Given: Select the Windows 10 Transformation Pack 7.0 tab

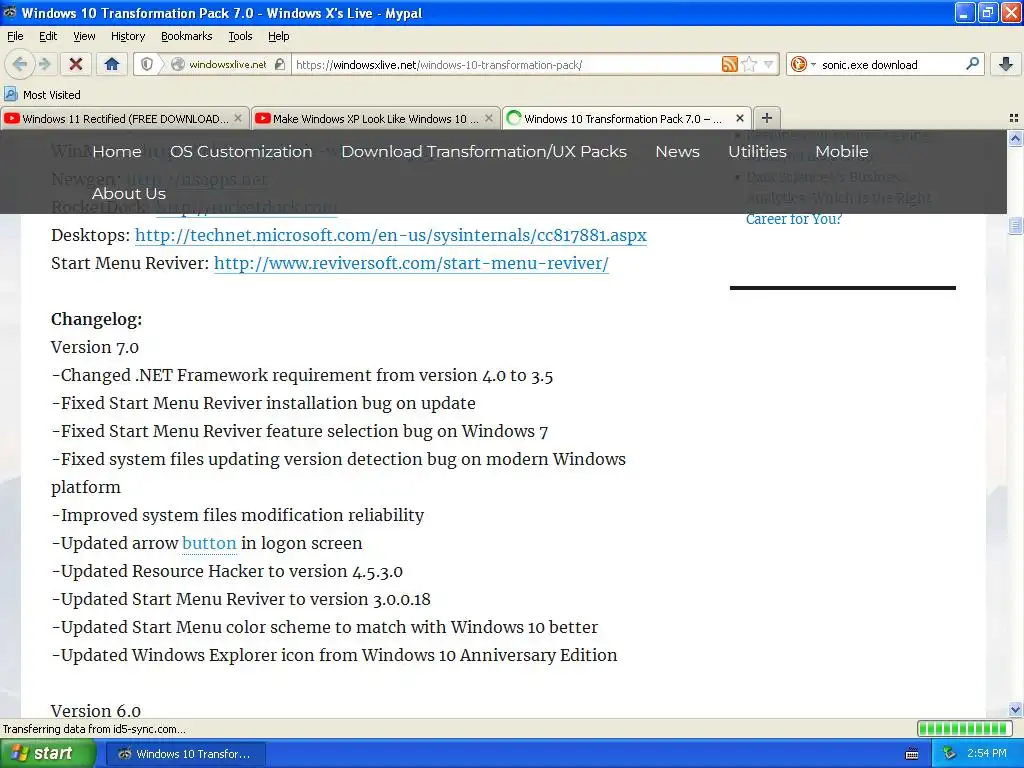Looking at the screenshot, I should (626, 118).
